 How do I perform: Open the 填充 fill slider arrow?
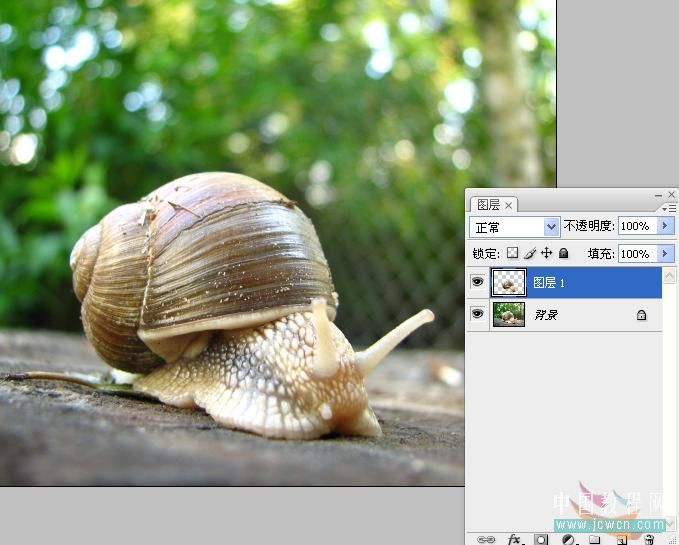click(x=667, y=254)
